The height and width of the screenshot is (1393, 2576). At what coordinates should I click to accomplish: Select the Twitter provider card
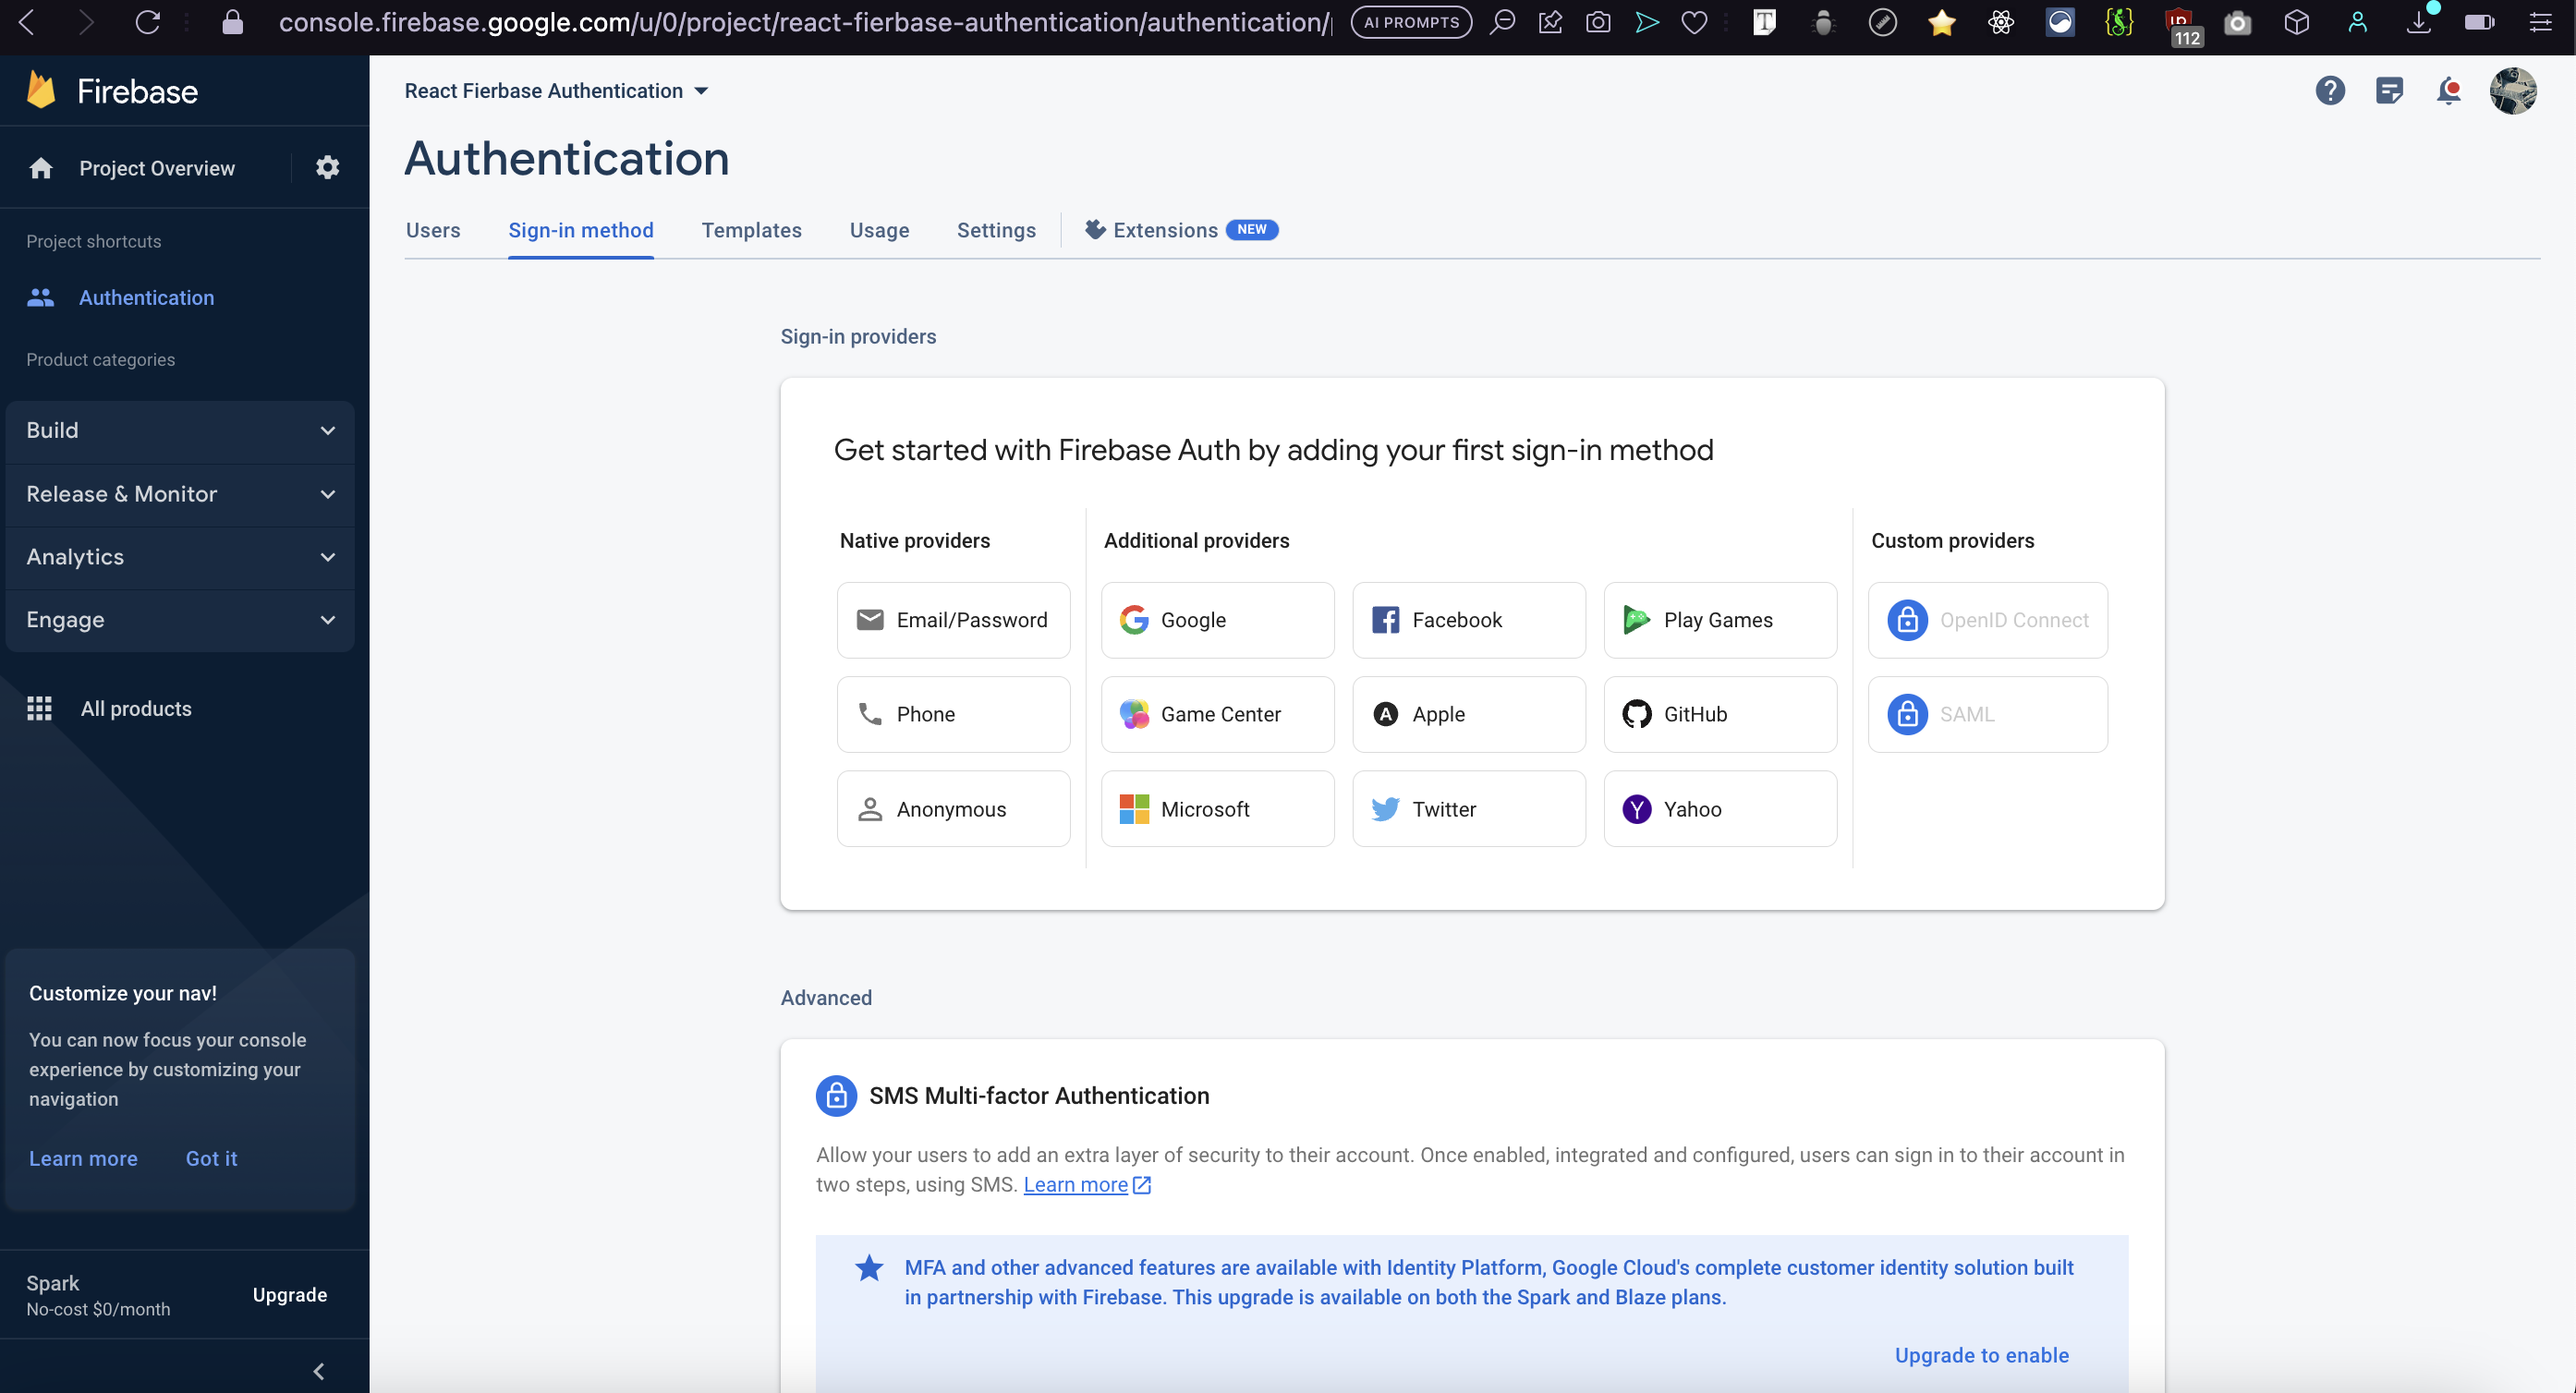pyautogui.click(x=1468, y=809)
